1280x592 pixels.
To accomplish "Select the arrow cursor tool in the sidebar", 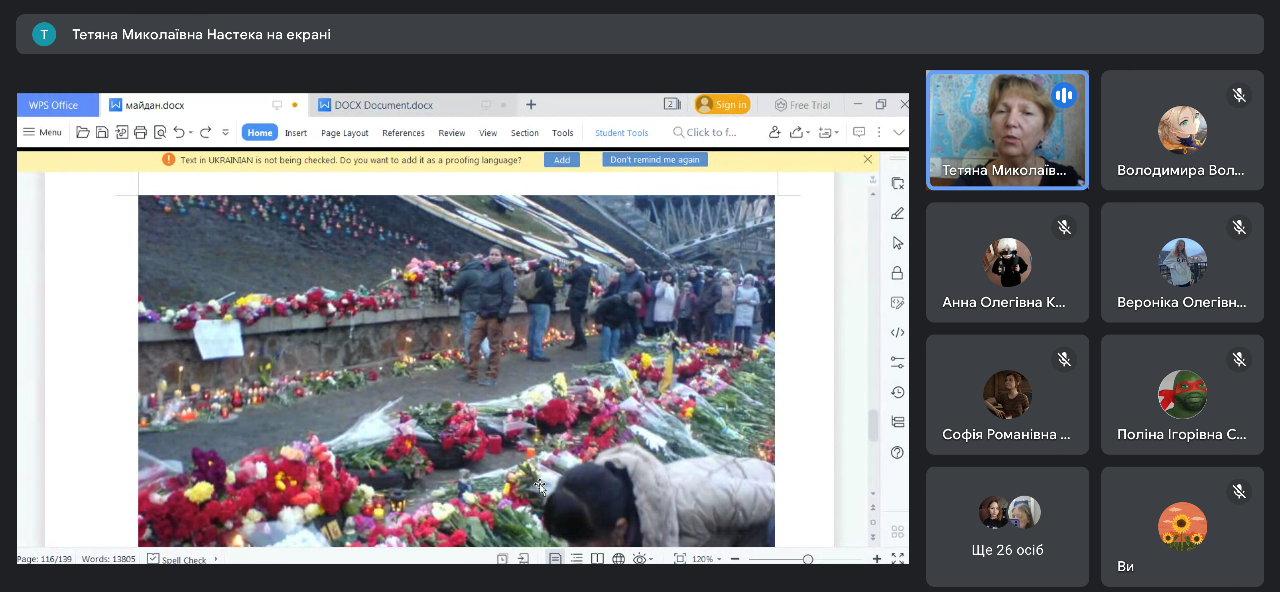I will coord(897,243).
